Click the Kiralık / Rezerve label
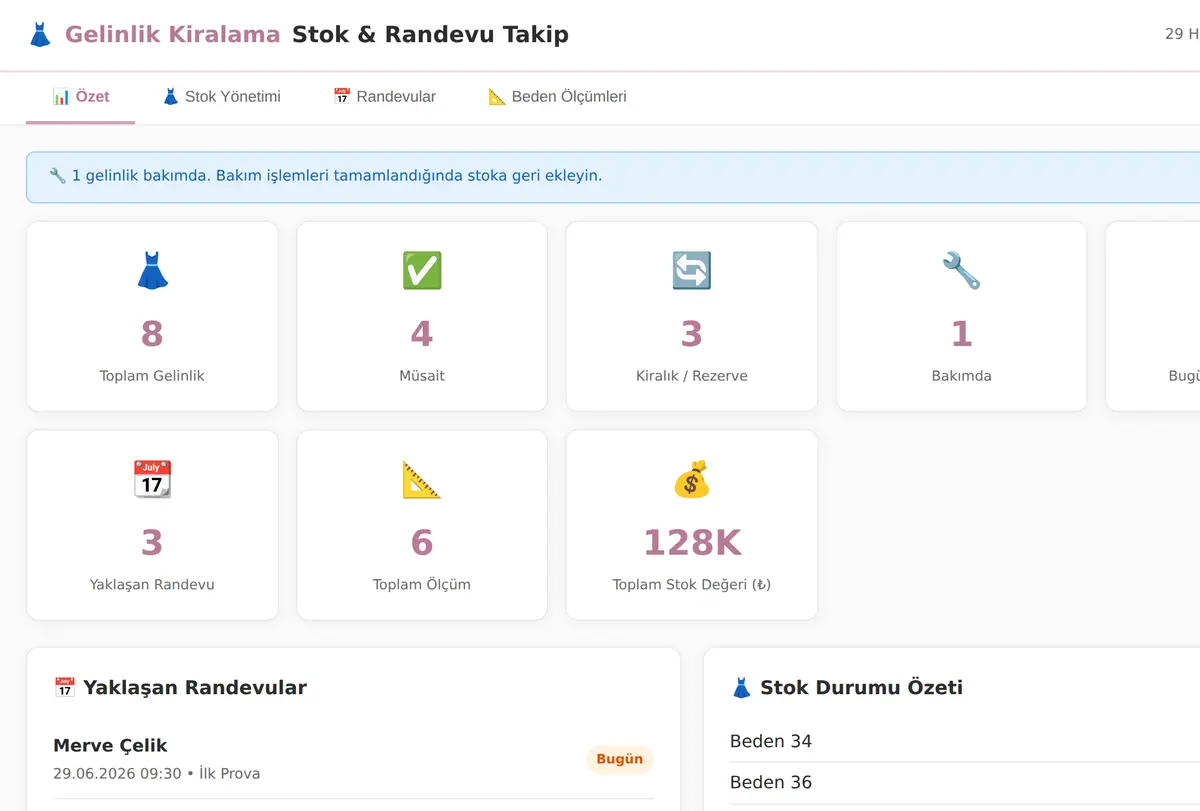 click(x=692, y=376)
